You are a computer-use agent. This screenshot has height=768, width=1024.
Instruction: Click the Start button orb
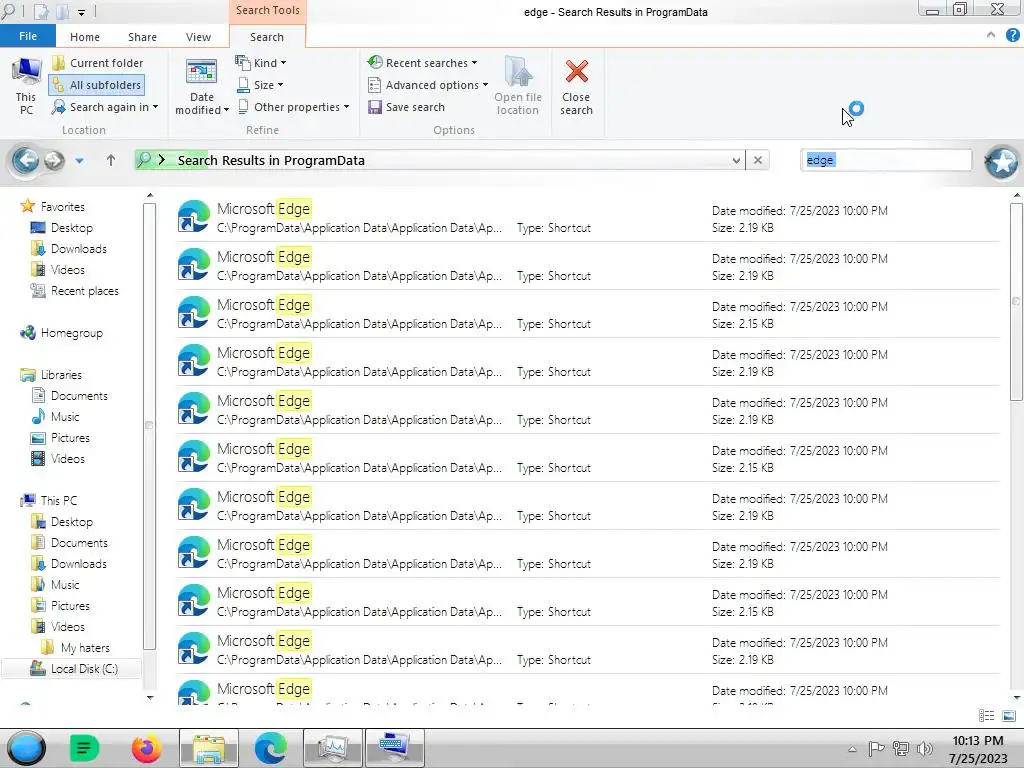coord(26,748)
